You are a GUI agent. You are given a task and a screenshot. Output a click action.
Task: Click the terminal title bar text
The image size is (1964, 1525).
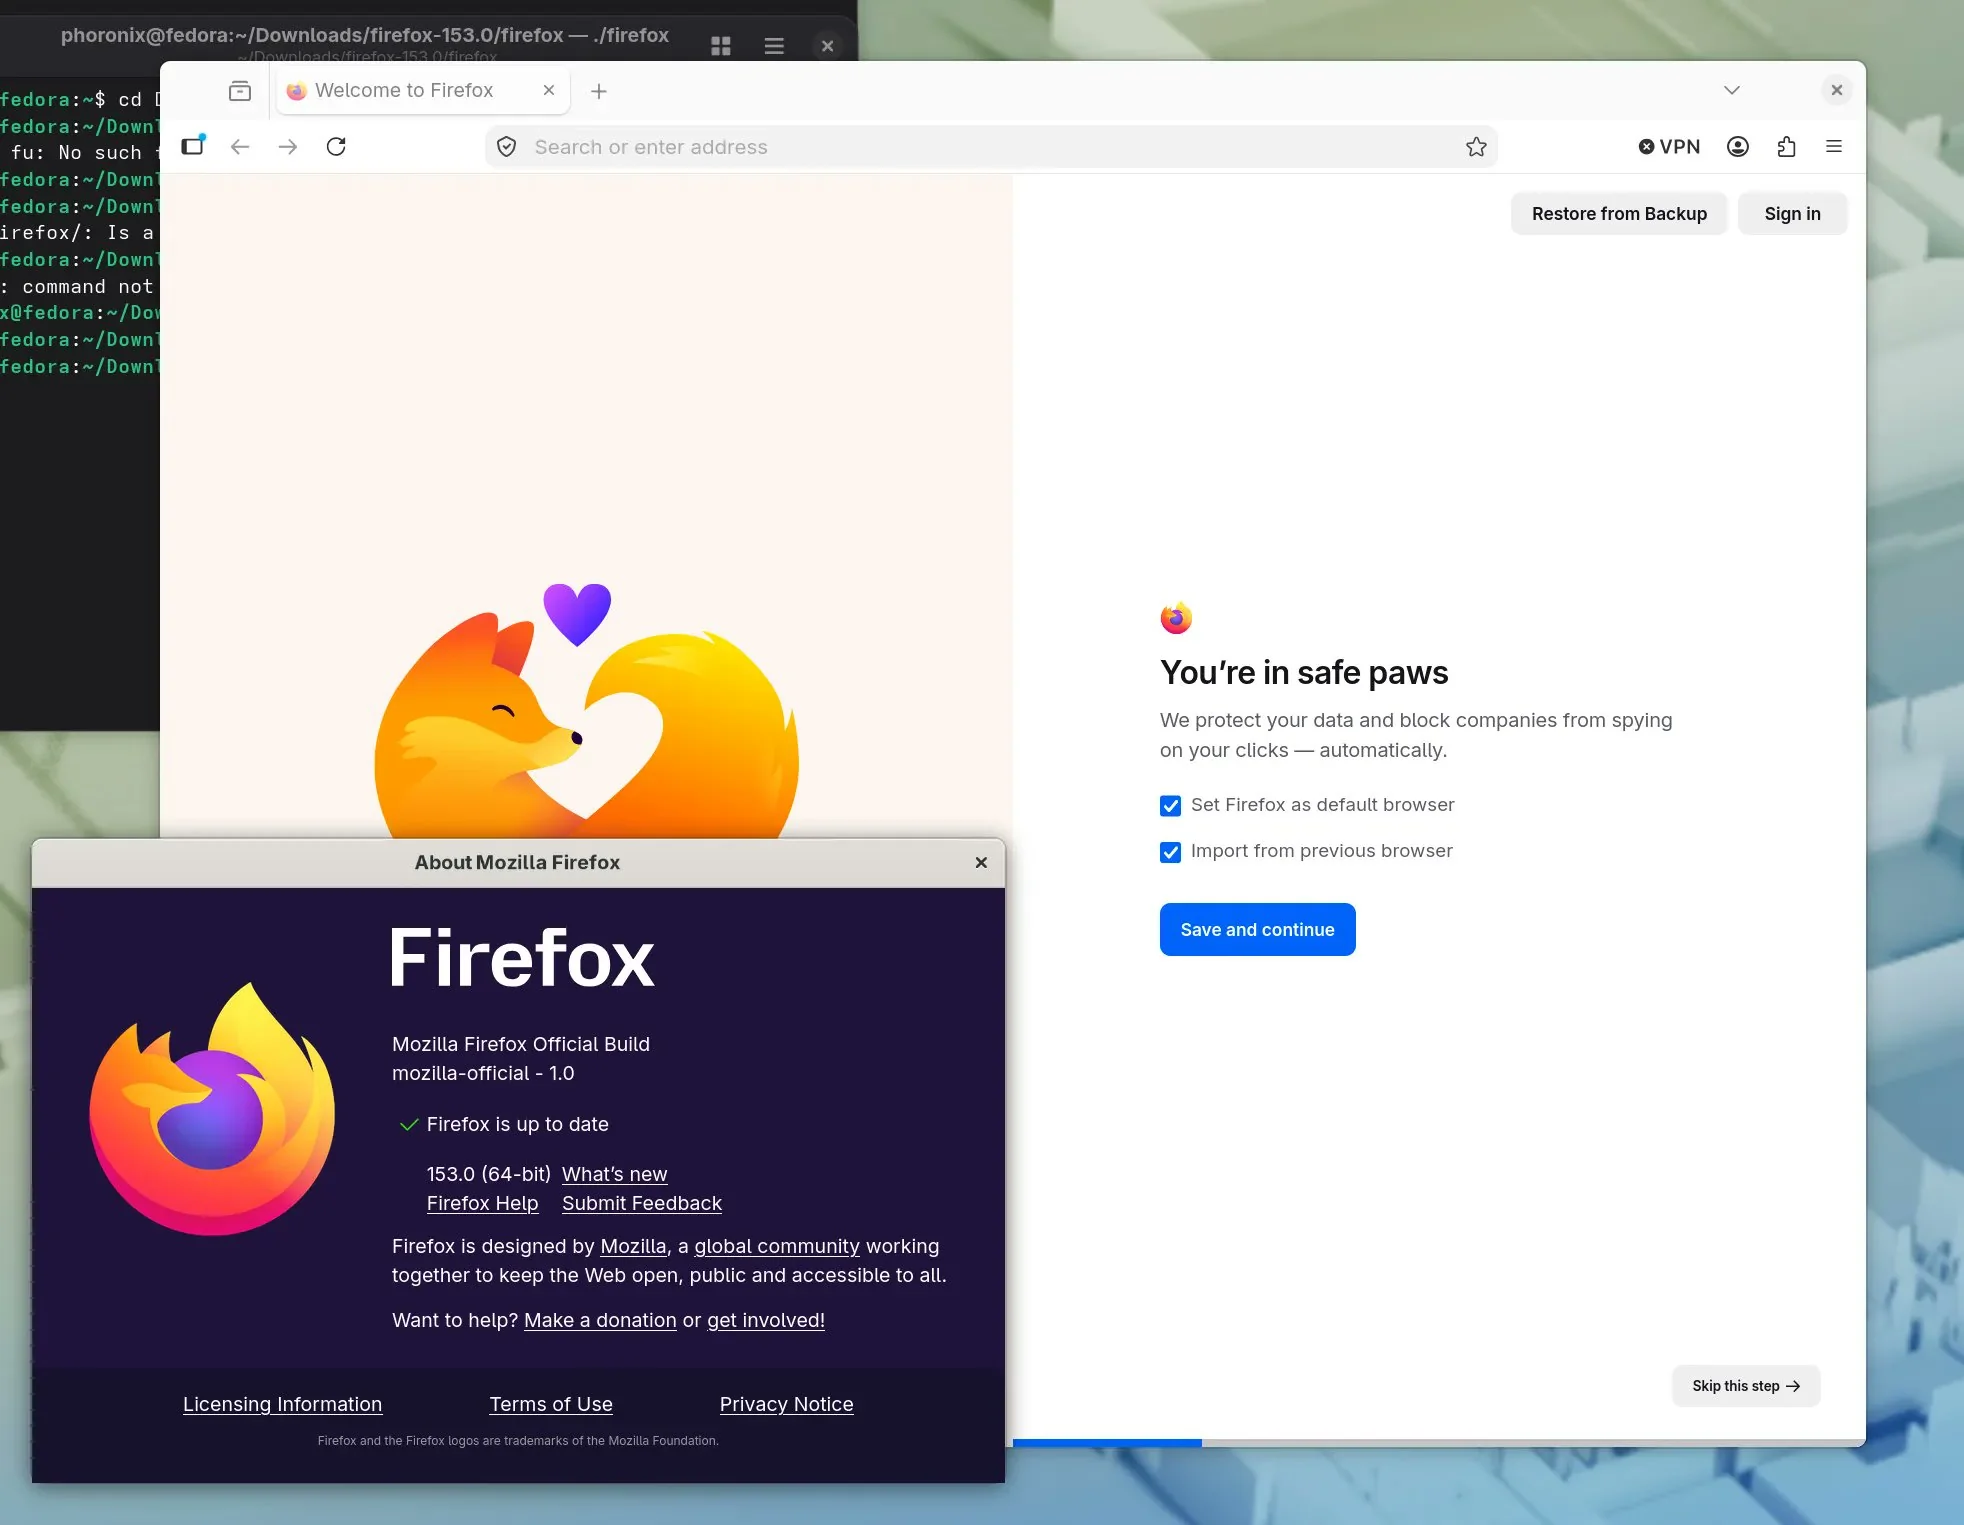pos(365,35)
